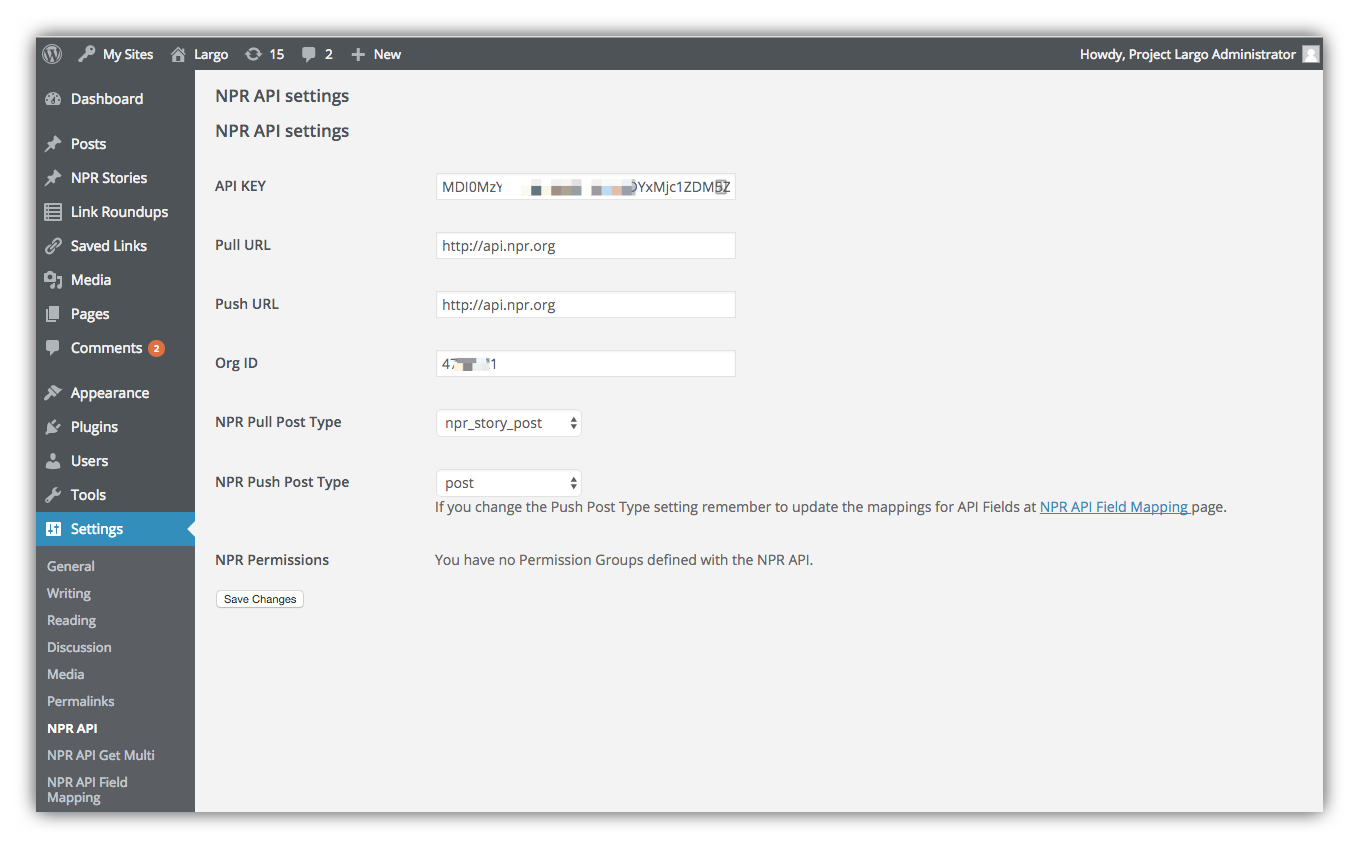Follow the NPR API Field Mapping link
1359x848 pixels.
pos(1114,507)
